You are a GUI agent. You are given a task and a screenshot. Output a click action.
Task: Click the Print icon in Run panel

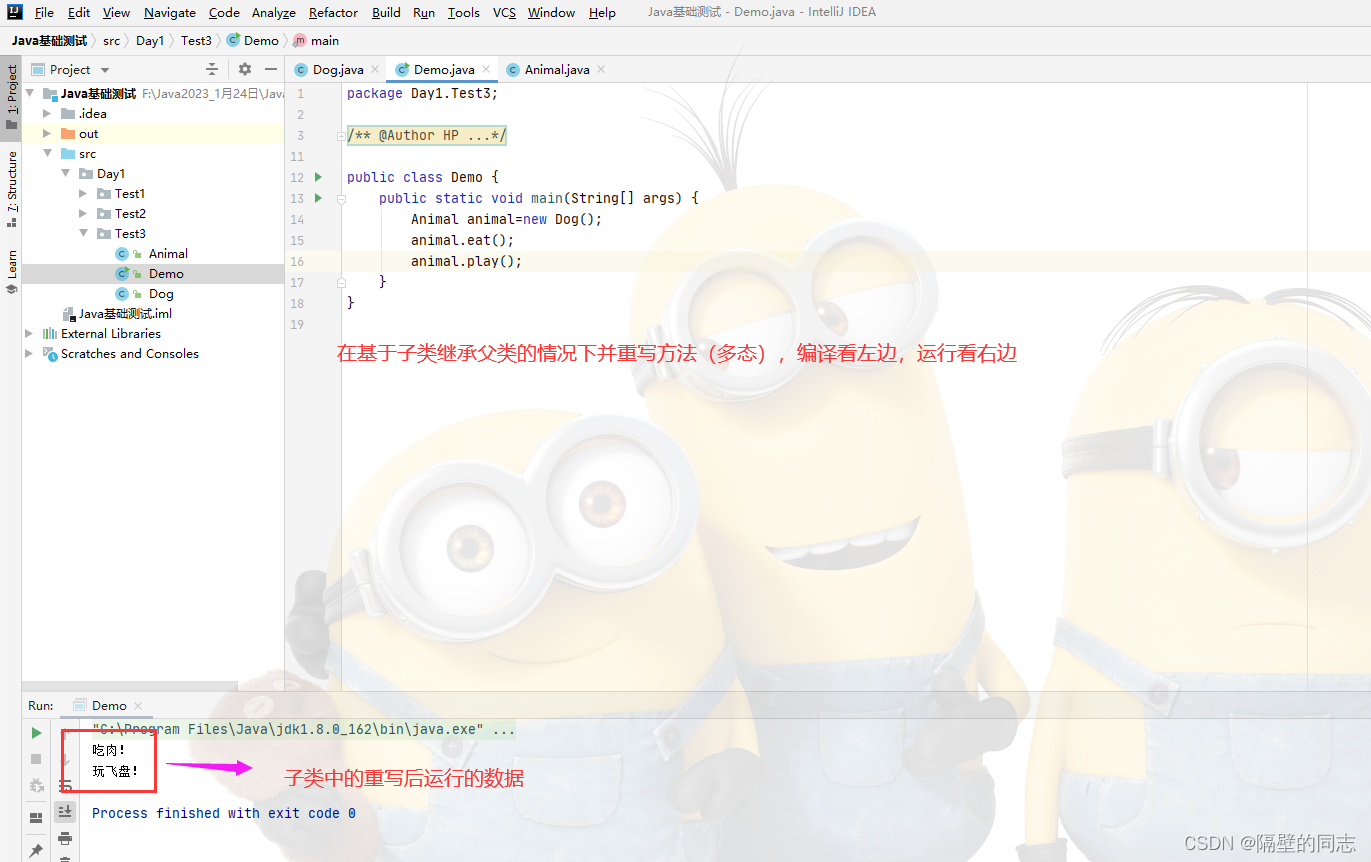coord(65,838)
